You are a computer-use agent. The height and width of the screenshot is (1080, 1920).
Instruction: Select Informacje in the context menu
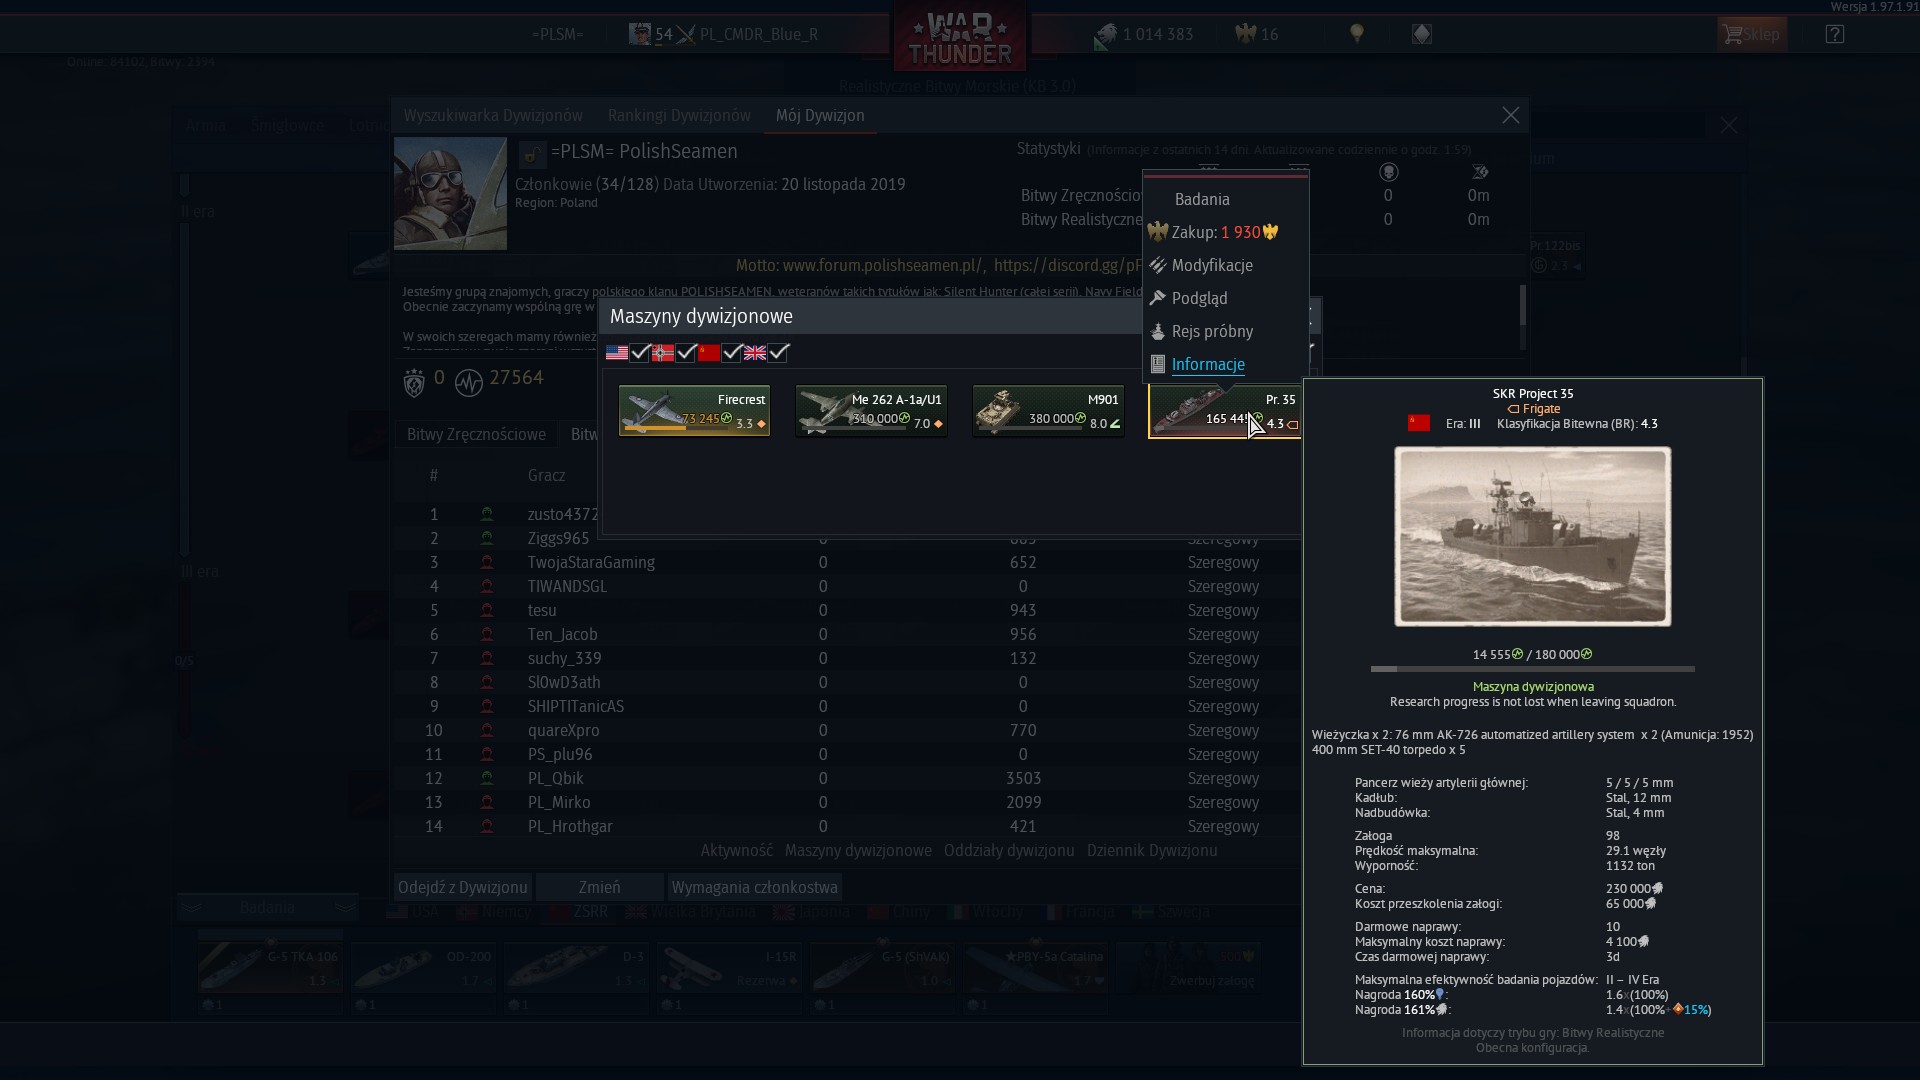tap(1207, 365)
